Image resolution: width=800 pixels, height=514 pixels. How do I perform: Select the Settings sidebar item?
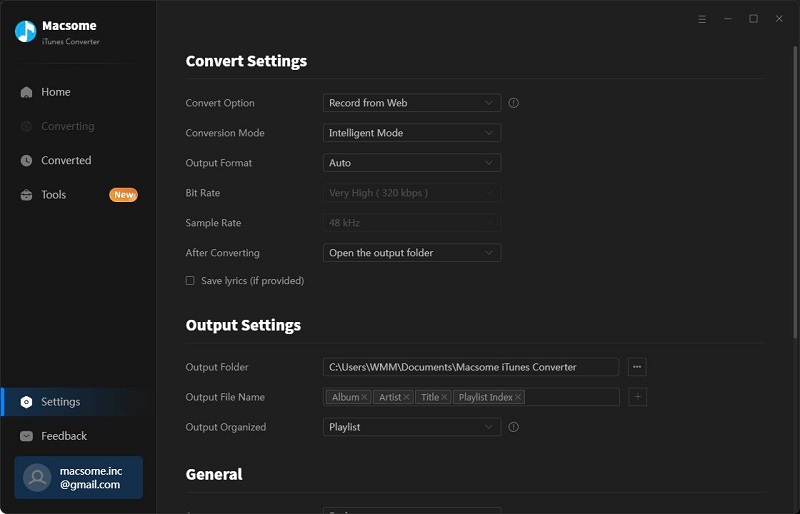(x=78, y=402)
